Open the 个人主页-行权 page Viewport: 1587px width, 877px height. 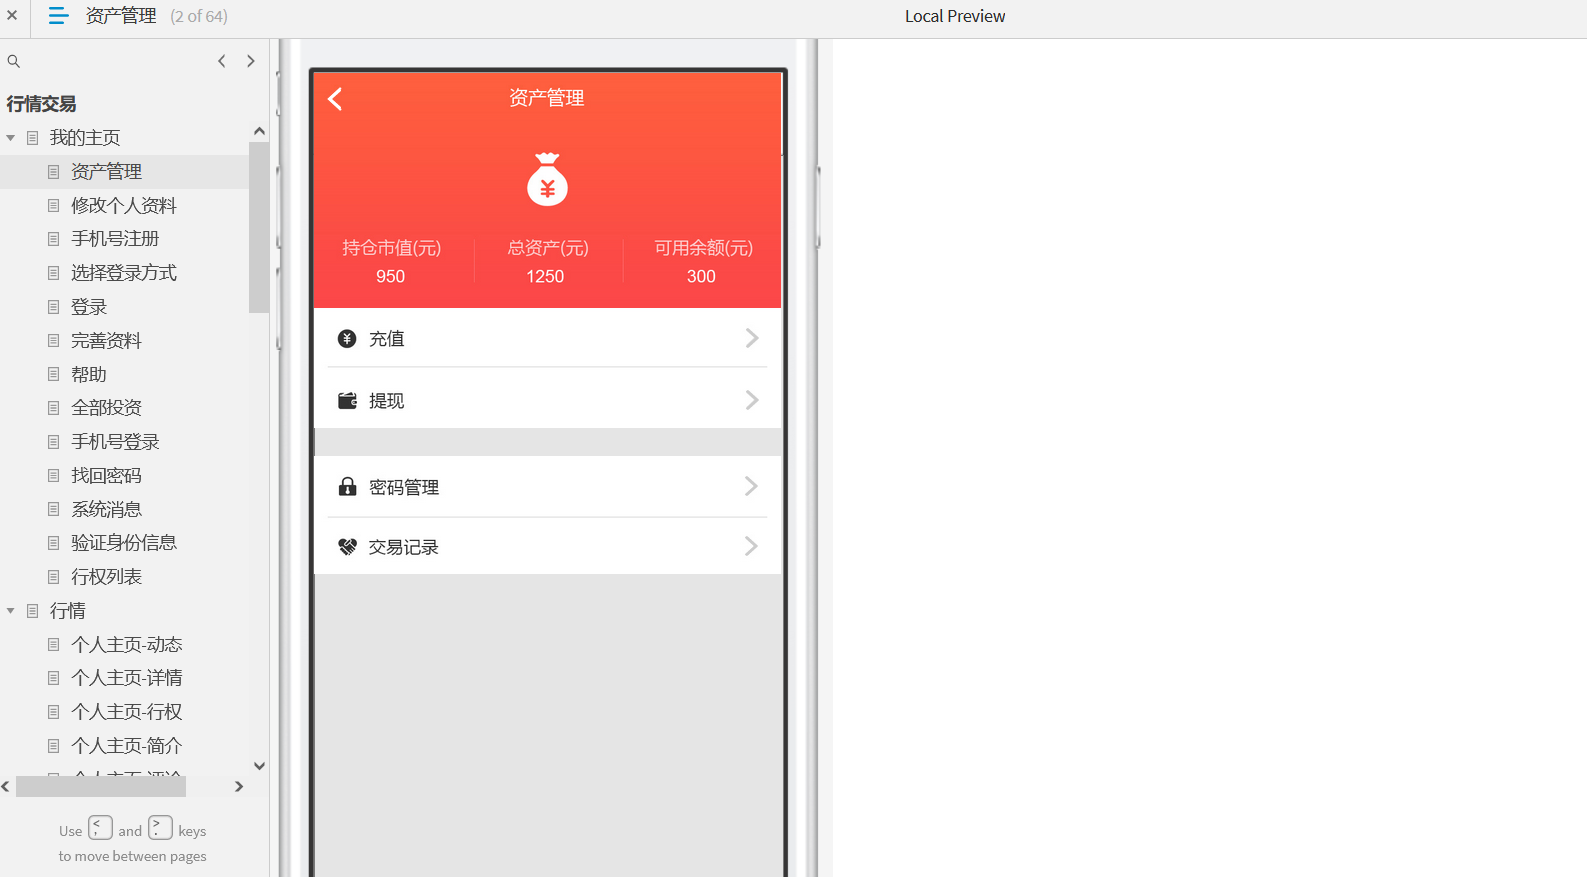[x=127, y=712]
